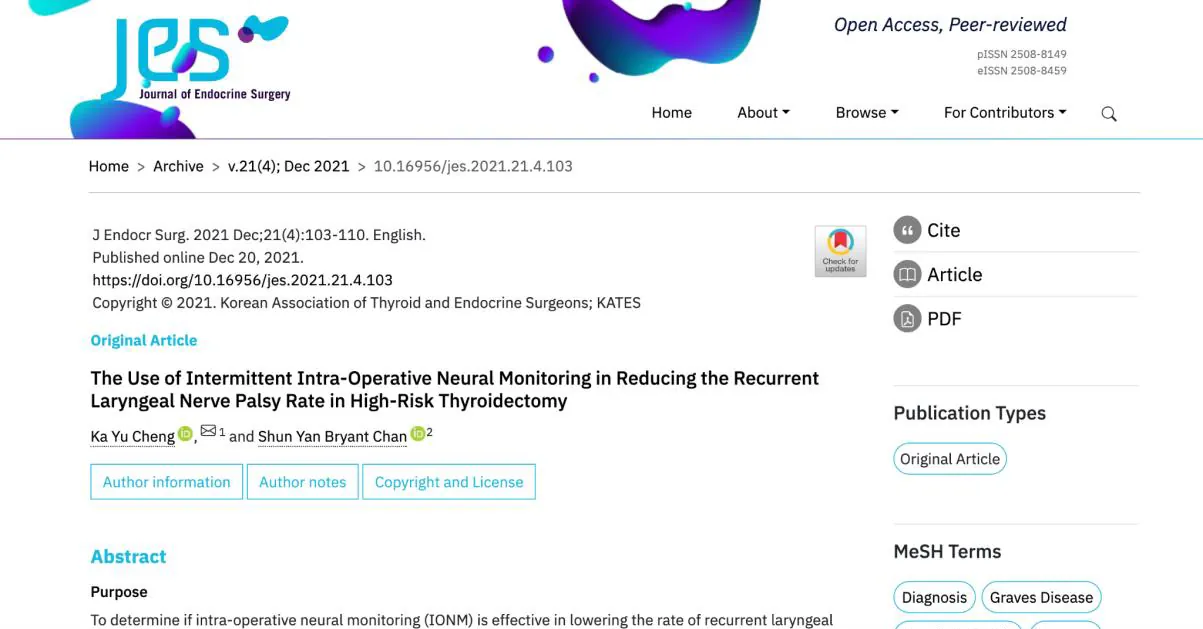The width and height of the screenshot is (1203, 629).
Task: Click the Article book icon
Action: coord(907,274)
